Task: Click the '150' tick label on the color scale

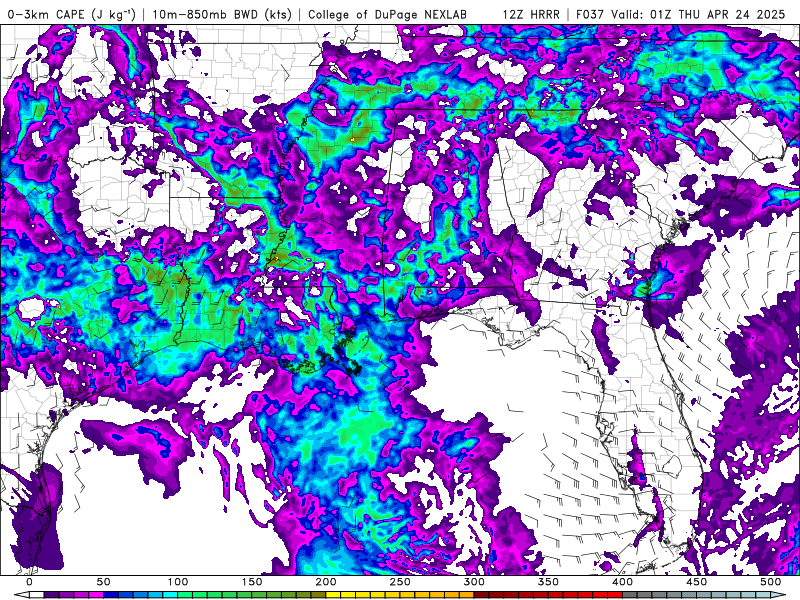Action: click(252, 582)
